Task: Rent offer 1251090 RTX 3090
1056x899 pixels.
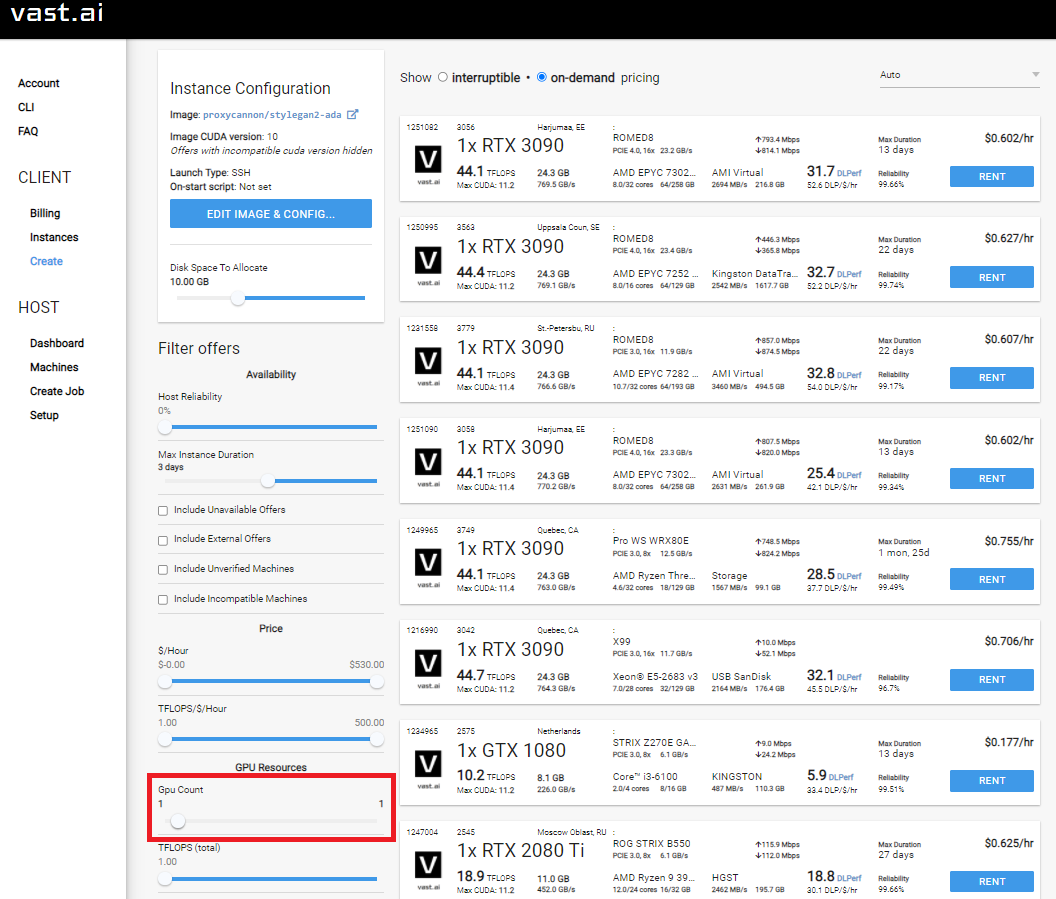Action: coord(991,479)
